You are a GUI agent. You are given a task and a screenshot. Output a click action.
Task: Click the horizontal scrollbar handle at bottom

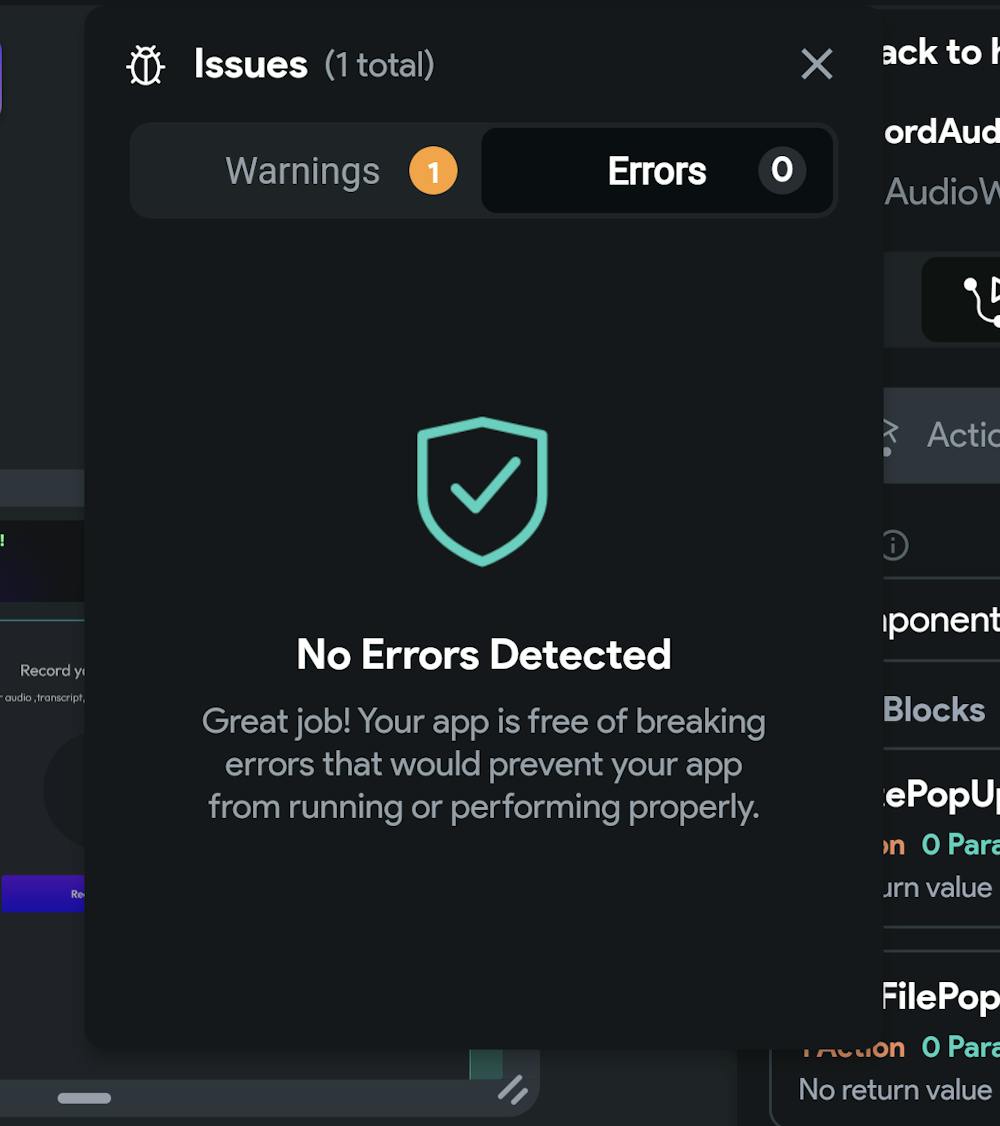[84, 1098]
